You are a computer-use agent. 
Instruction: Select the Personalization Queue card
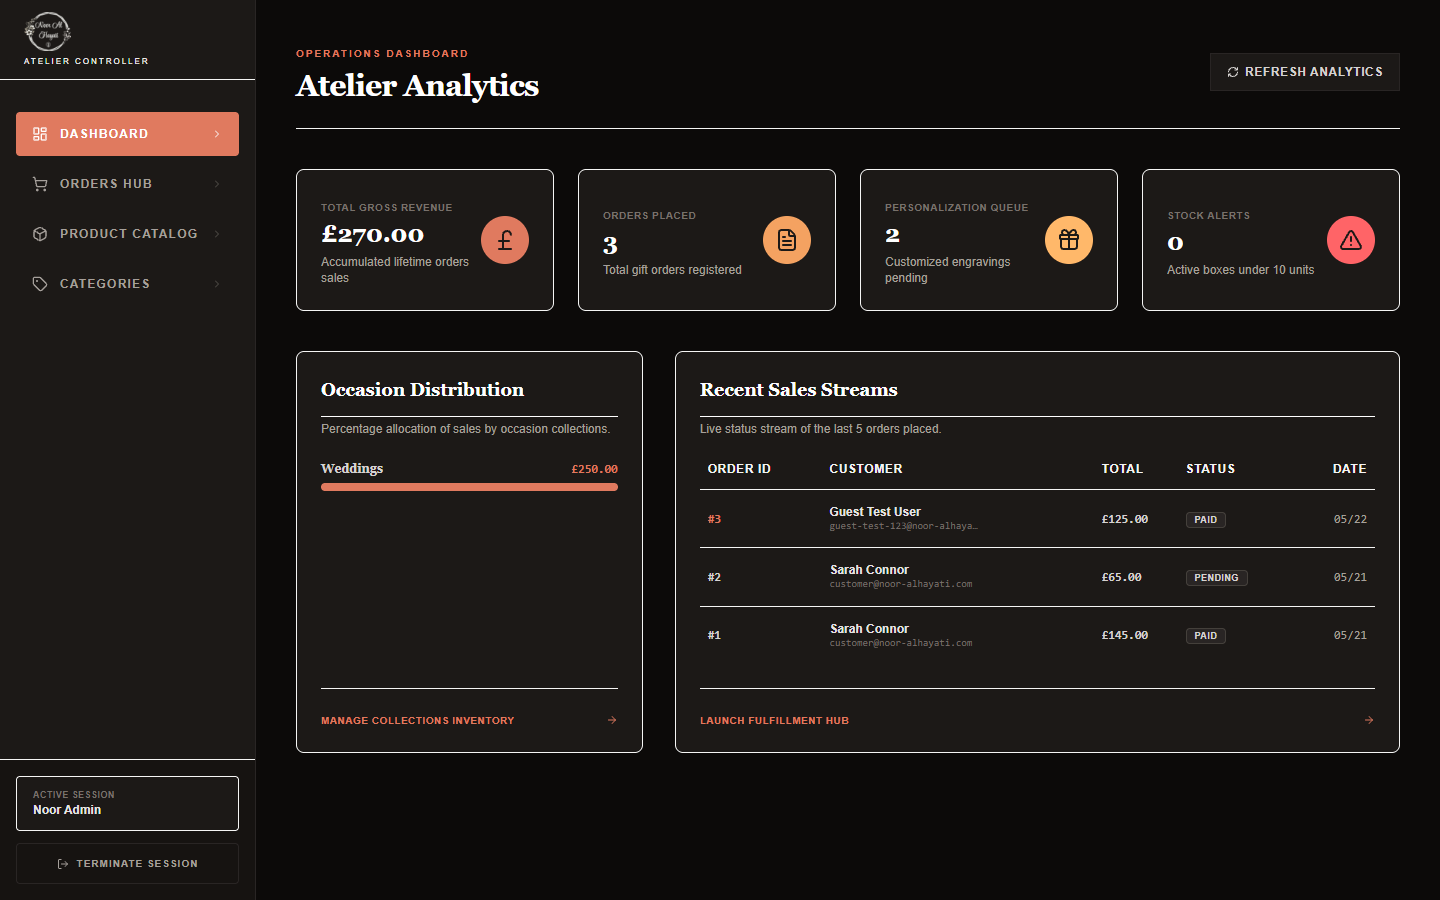click(x=989, y=240)
